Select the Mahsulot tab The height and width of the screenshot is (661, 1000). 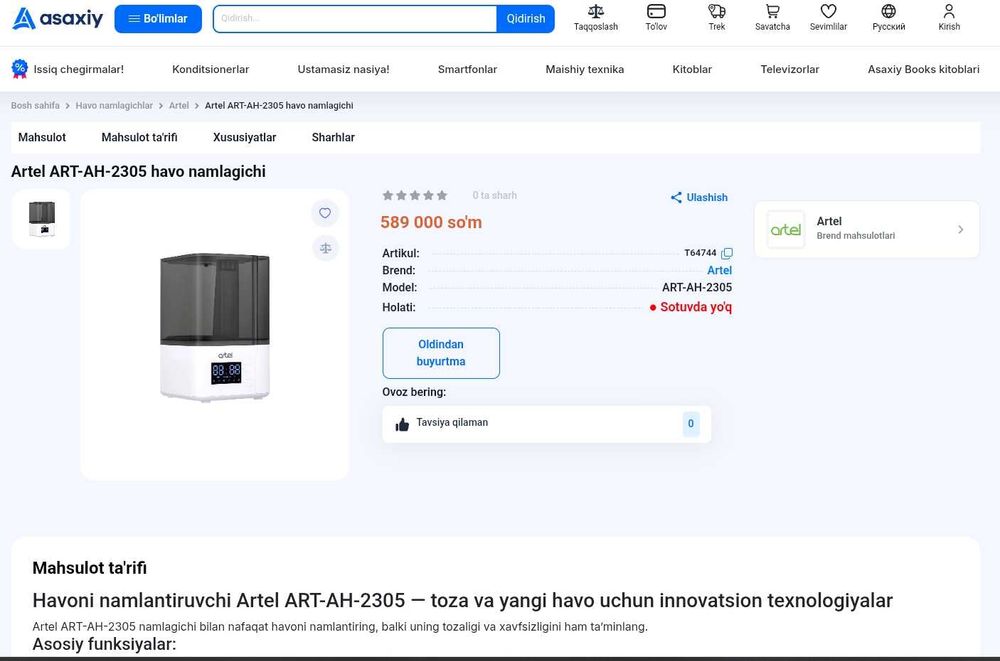pyautogui.click(x=42, y=137)
